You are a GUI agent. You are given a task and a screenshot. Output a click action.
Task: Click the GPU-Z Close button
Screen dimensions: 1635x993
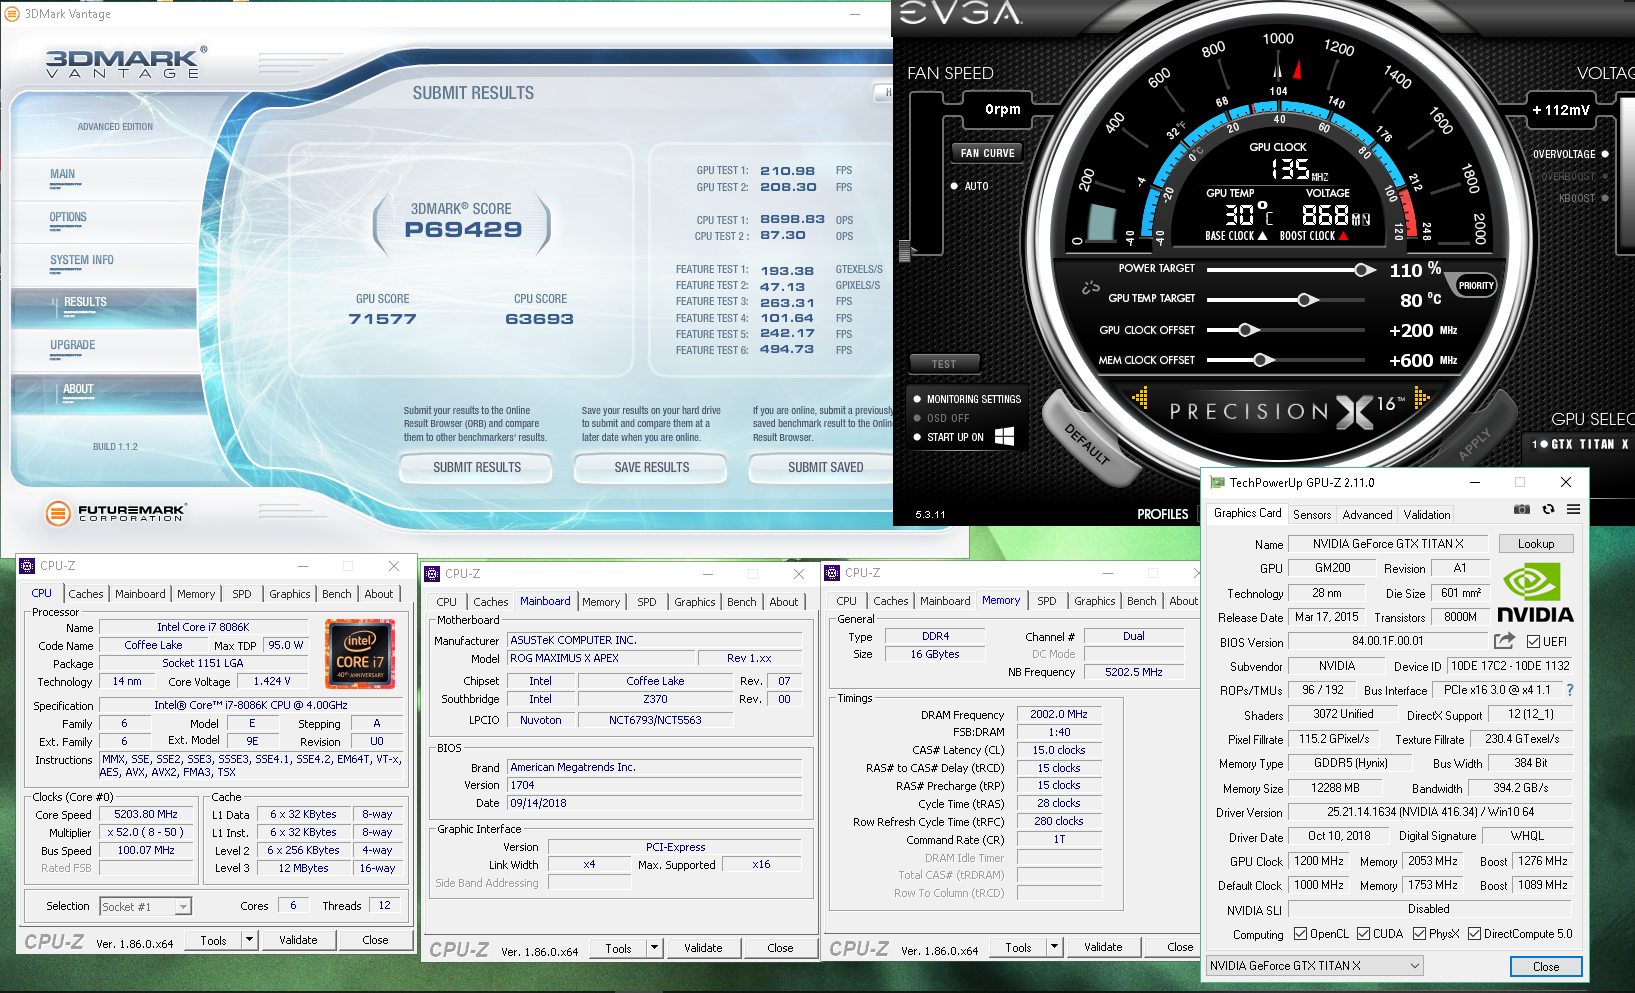1546,967
